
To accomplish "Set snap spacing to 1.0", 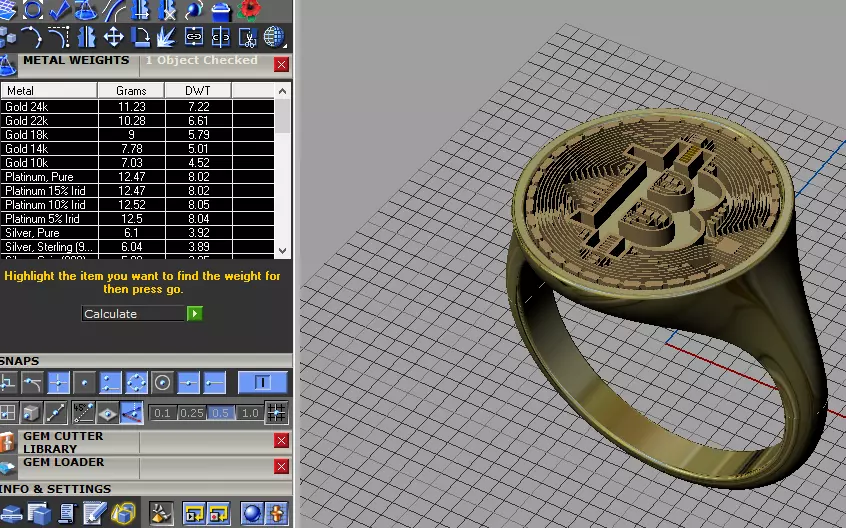I will (250, 413).
